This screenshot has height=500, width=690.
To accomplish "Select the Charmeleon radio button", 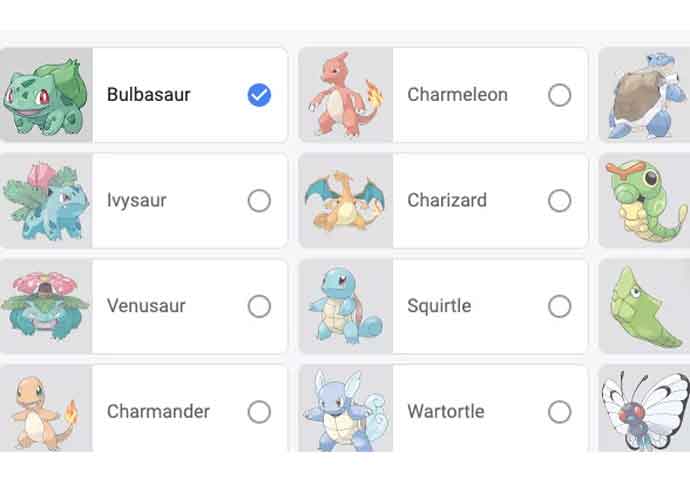I will pos(560,95).
